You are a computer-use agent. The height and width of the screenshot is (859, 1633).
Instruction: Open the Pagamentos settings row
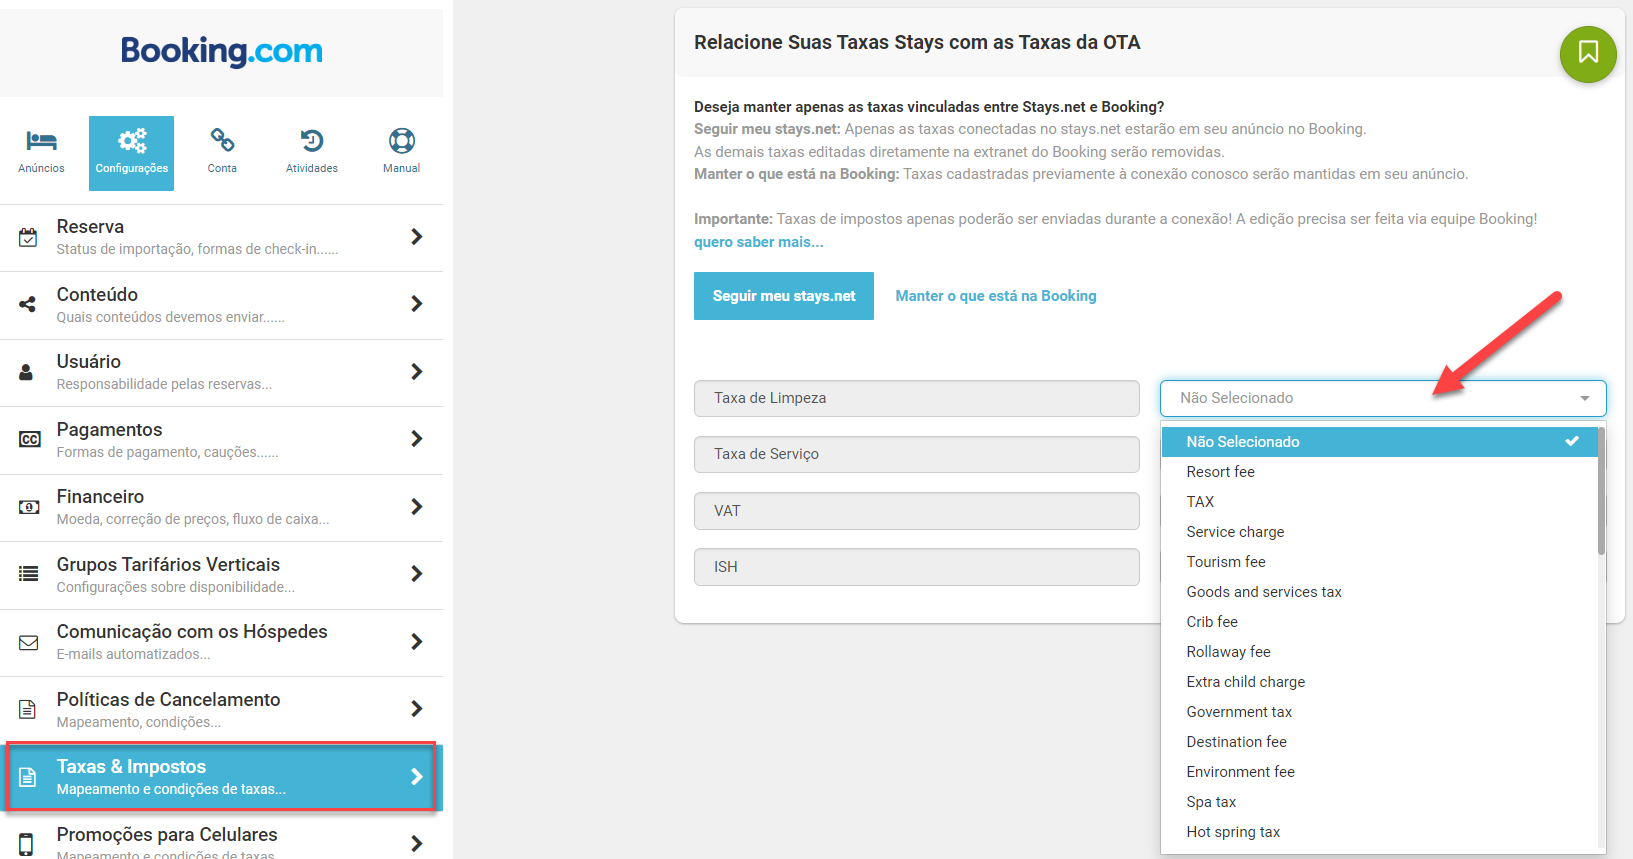[x=221, y=440]
